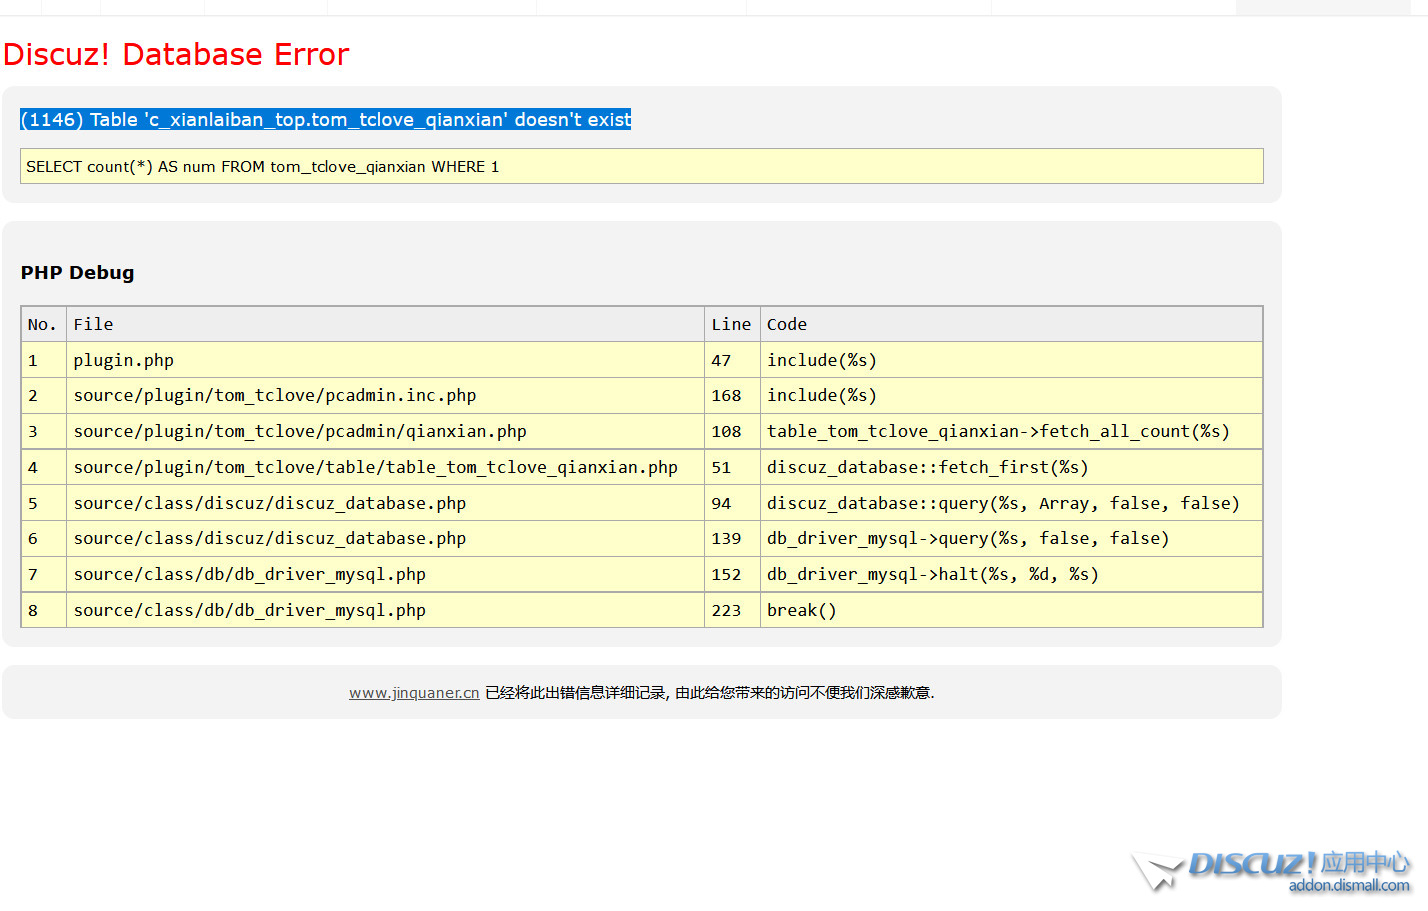Screen dimensions: 1428x911
Task: Click the highlighted (1146) table doesn't exist message
Action: tap(326, 120)
